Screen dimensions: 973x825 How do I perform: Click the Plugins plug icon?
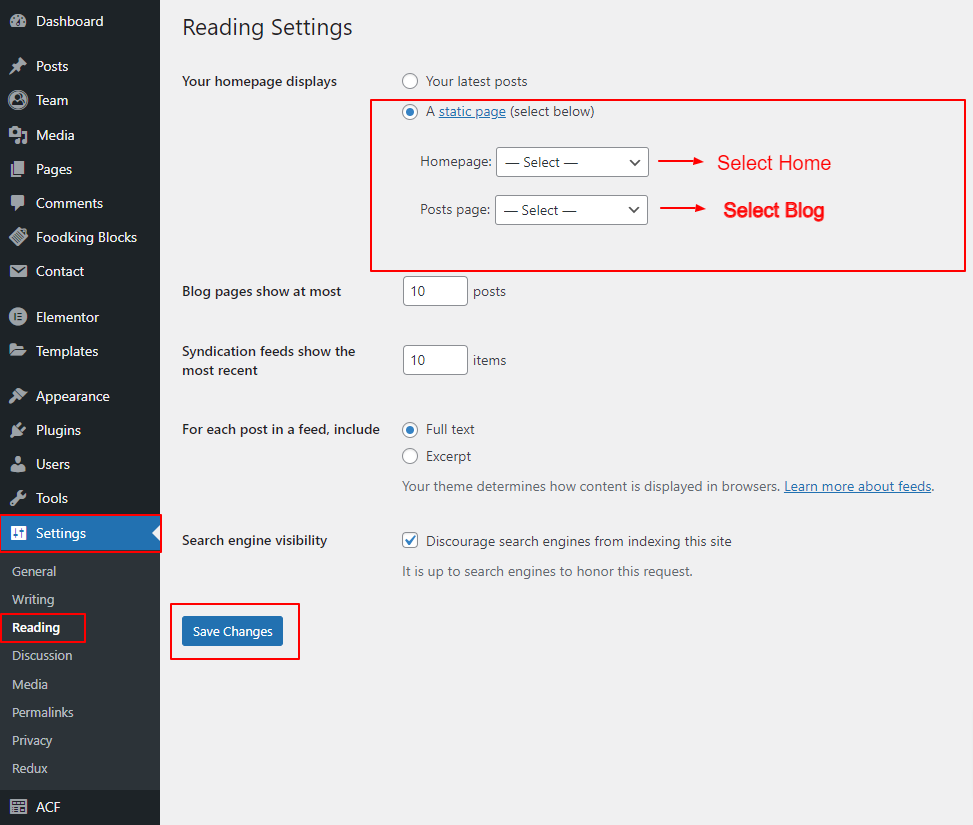click(18, 430)
